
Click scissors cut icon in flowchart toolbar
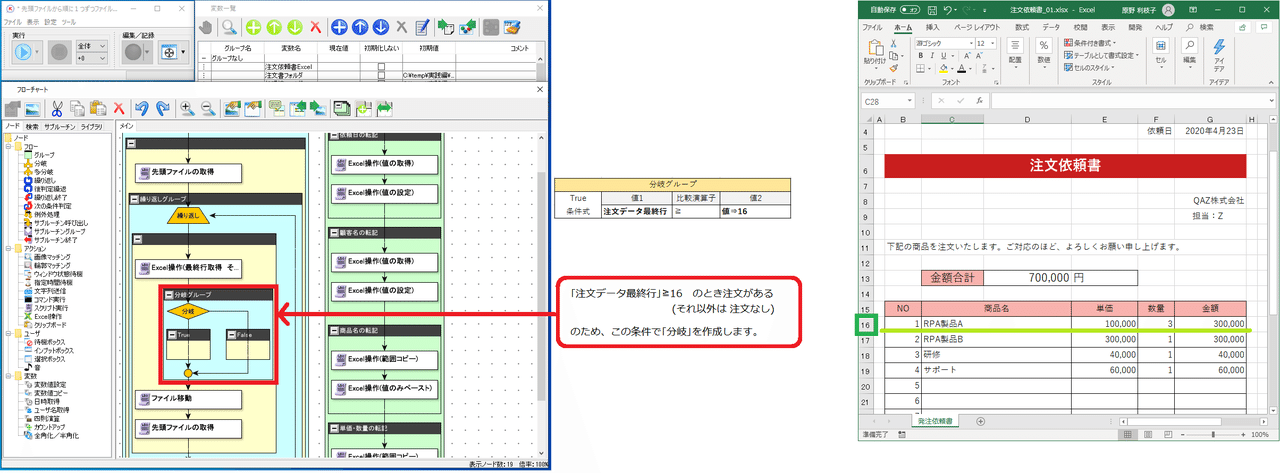coord(57,107)
